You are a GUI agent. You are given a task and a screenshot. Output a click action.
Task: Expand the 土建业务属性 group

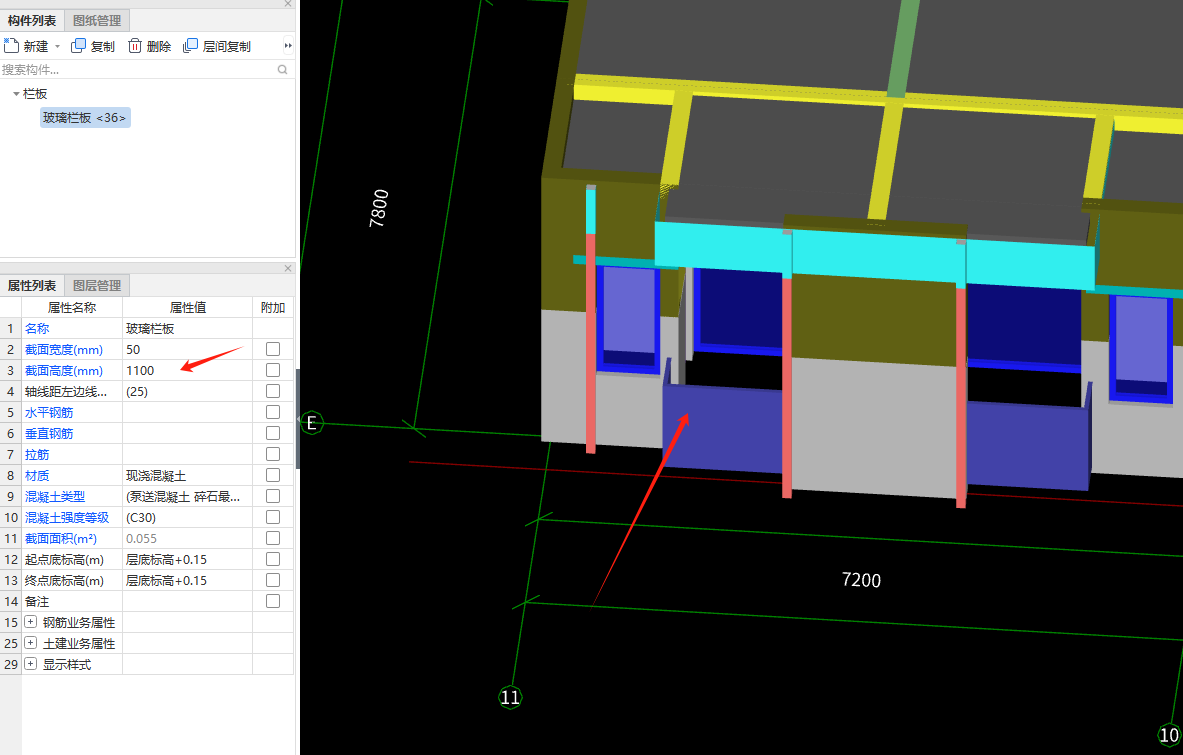pyautogui.click(x=31, y=643)
